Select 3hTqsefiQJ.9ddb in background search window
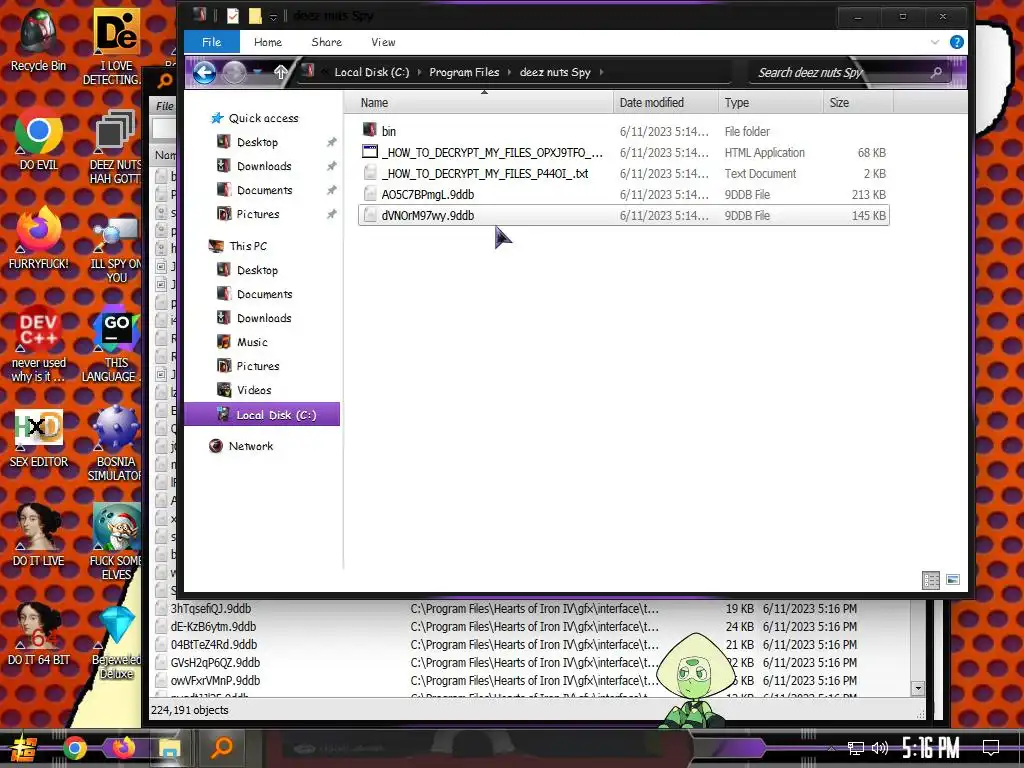 tap(210, 609)
